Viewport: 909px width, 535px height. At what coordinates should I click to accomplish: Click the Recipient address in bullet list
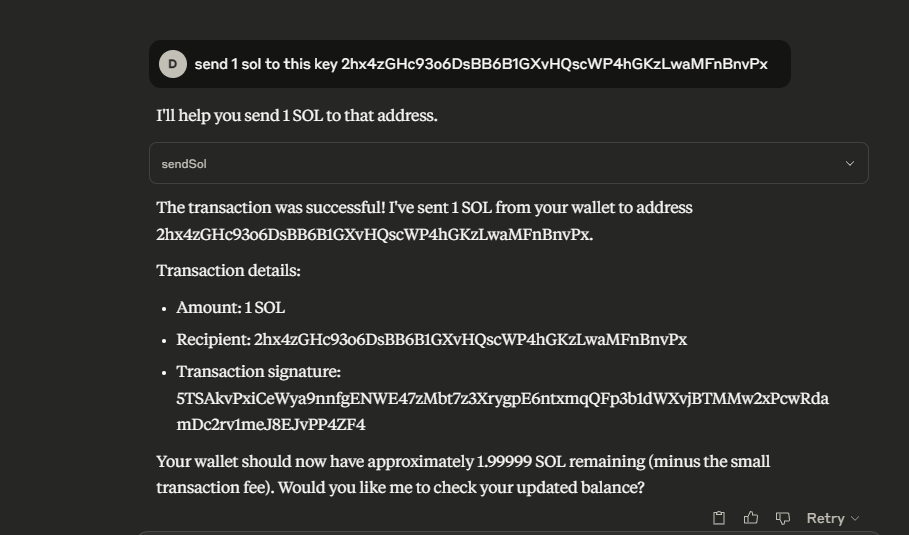(x=470, y=340)
